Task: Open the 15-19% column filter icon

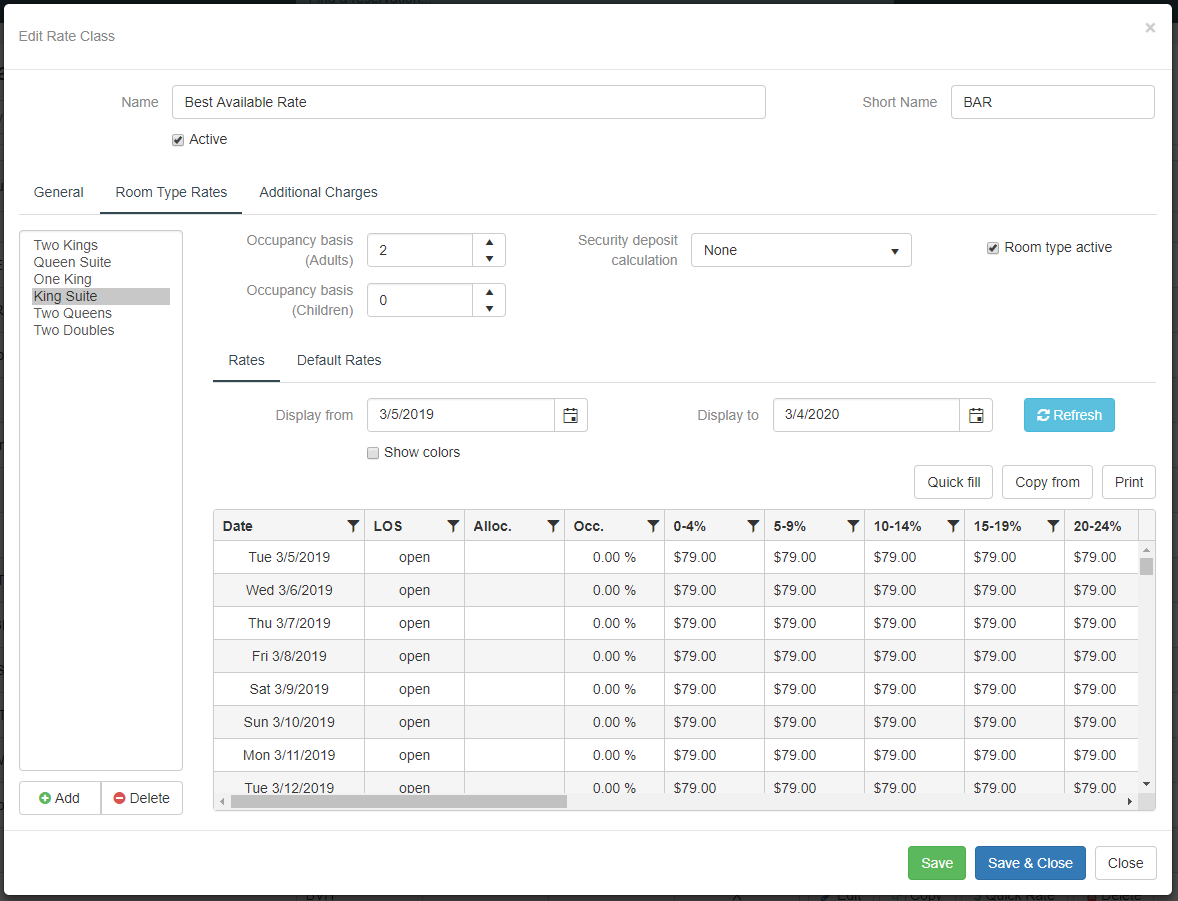Action: (x=1053, y=526)
